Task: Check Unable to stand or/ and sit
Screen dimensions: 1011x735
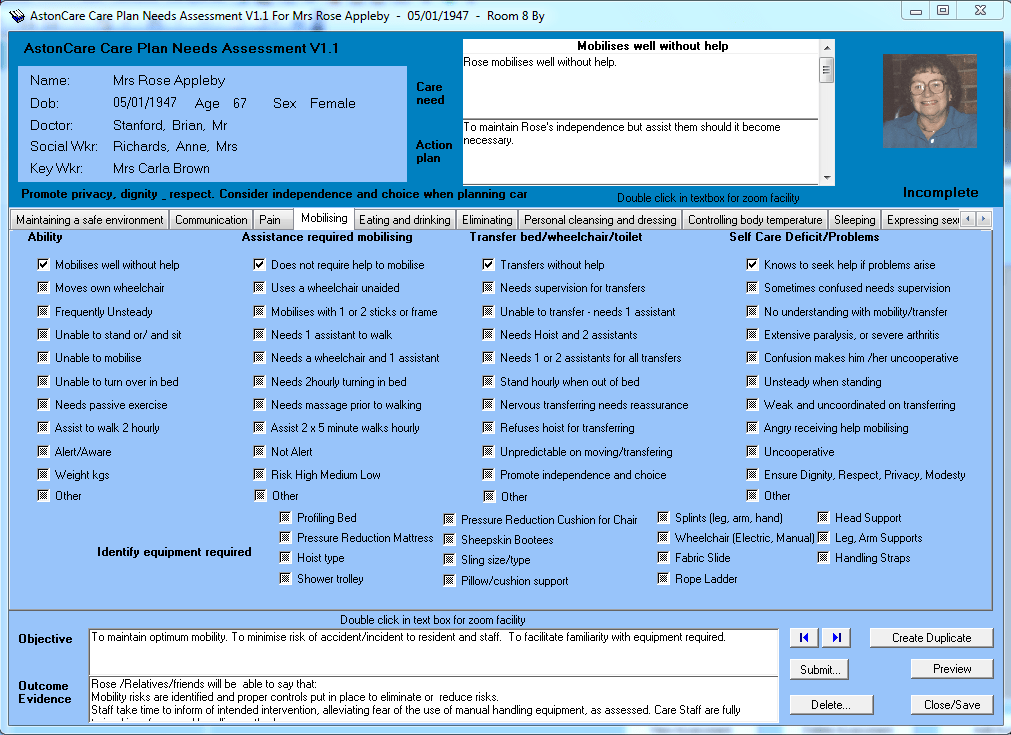Action: (43, 335)
